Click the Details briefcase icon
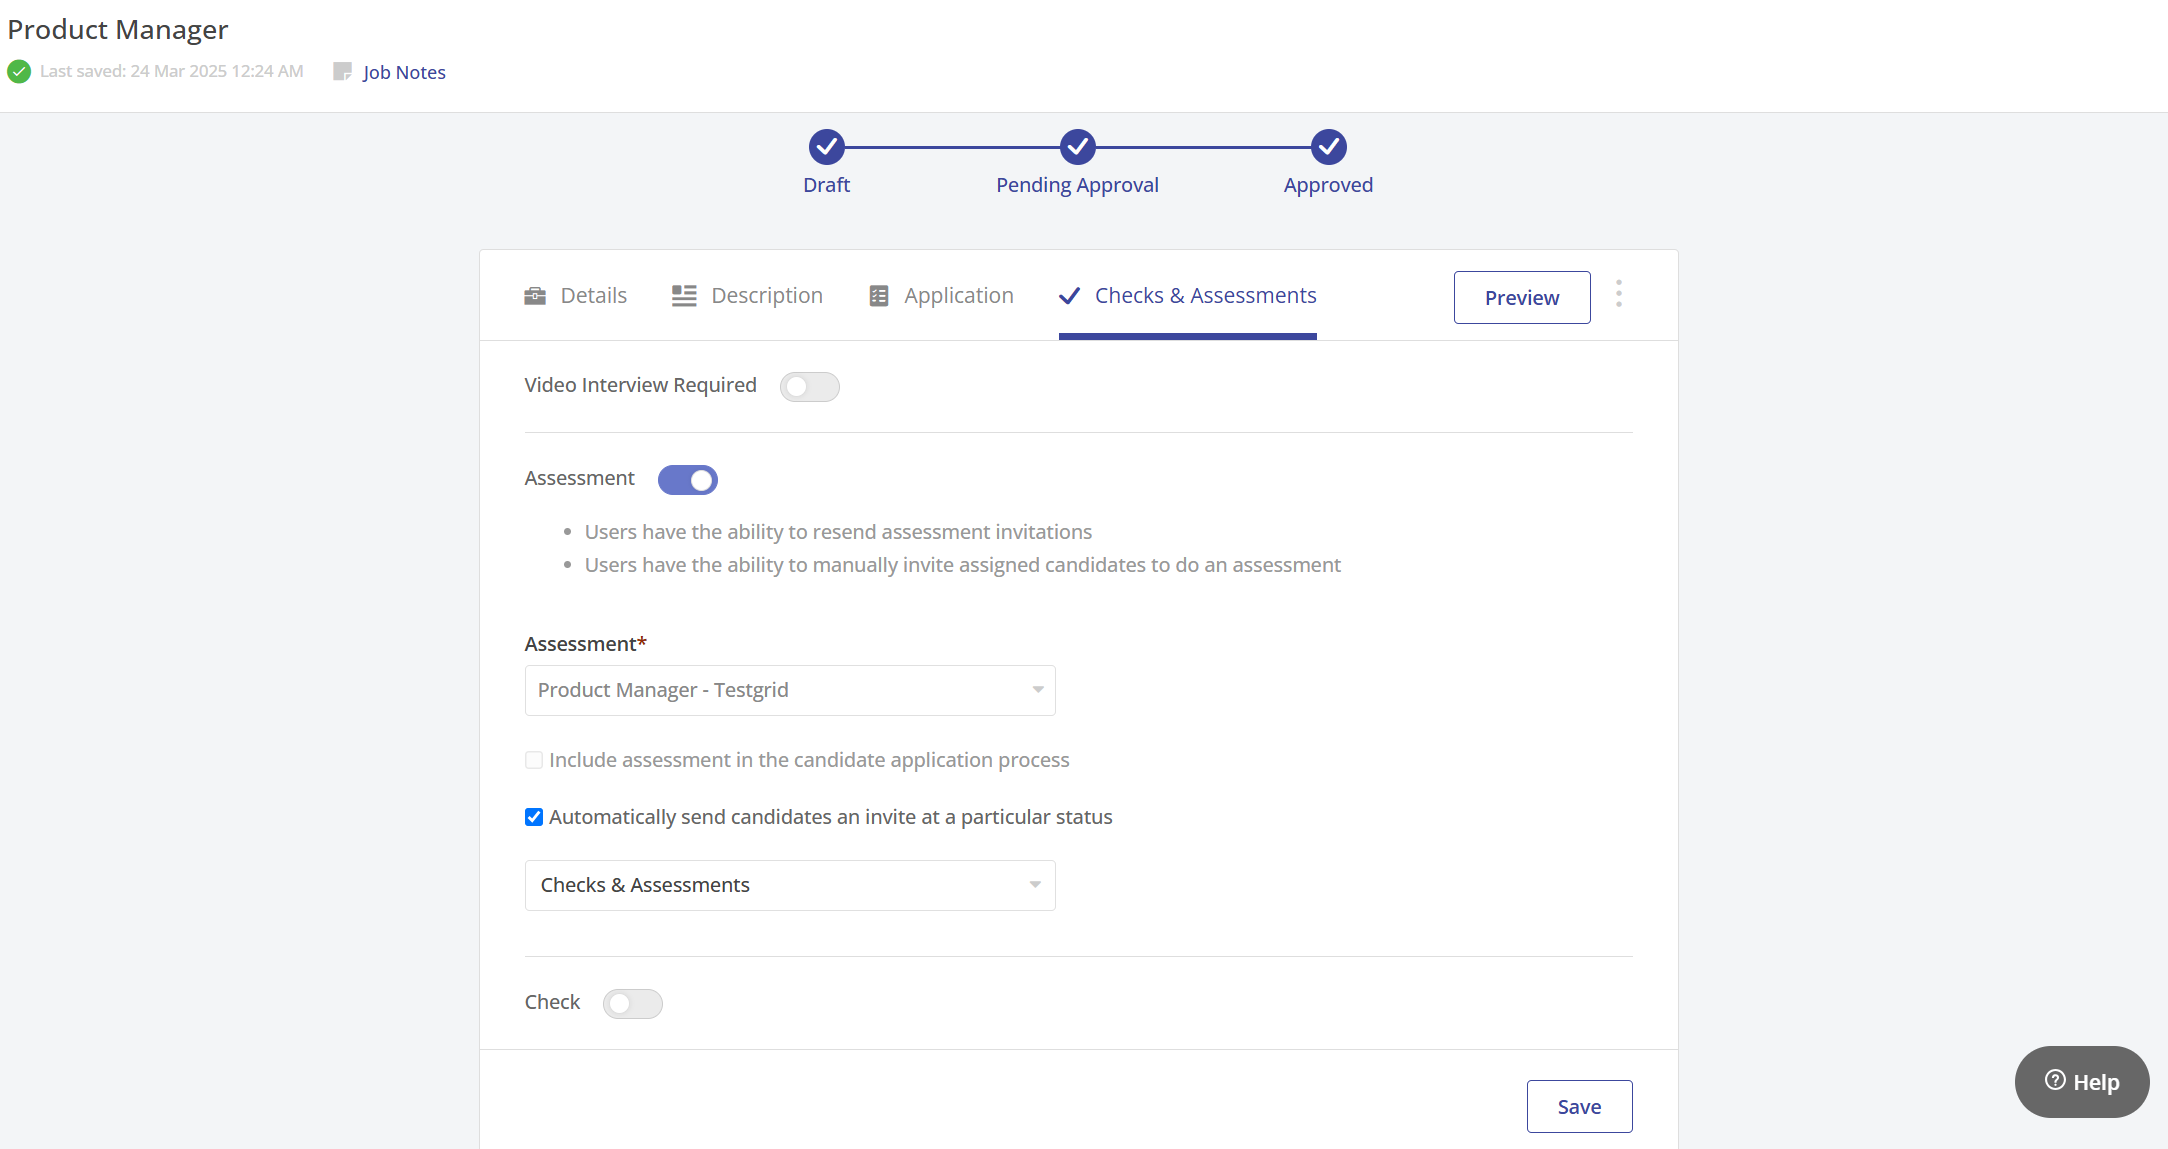Viewport: 2168px width, 1149px height. 535,296
